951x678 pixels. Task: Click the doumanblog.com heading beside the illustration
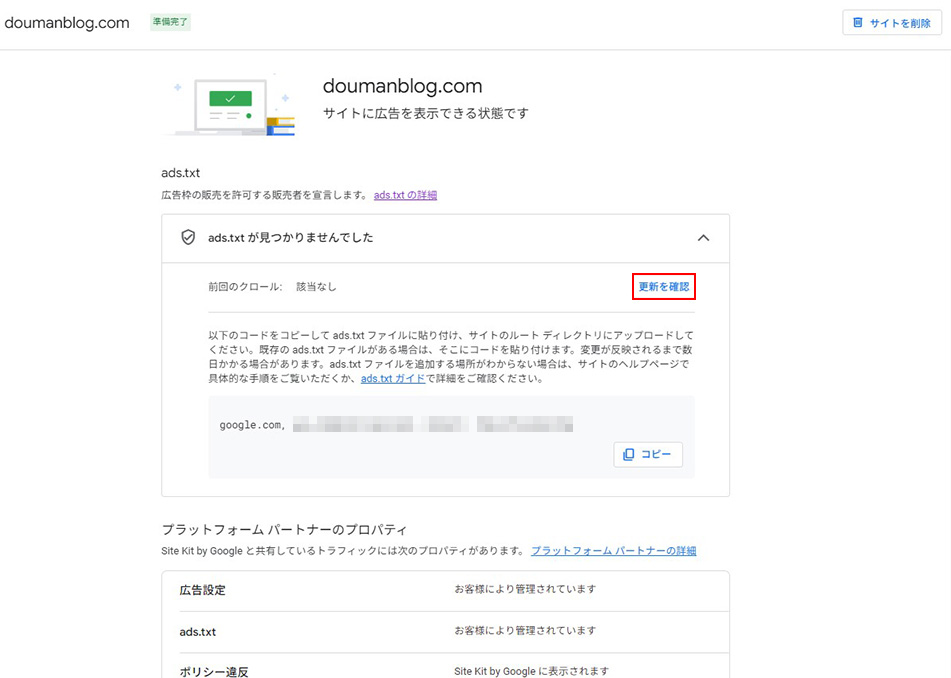[402, 86]
